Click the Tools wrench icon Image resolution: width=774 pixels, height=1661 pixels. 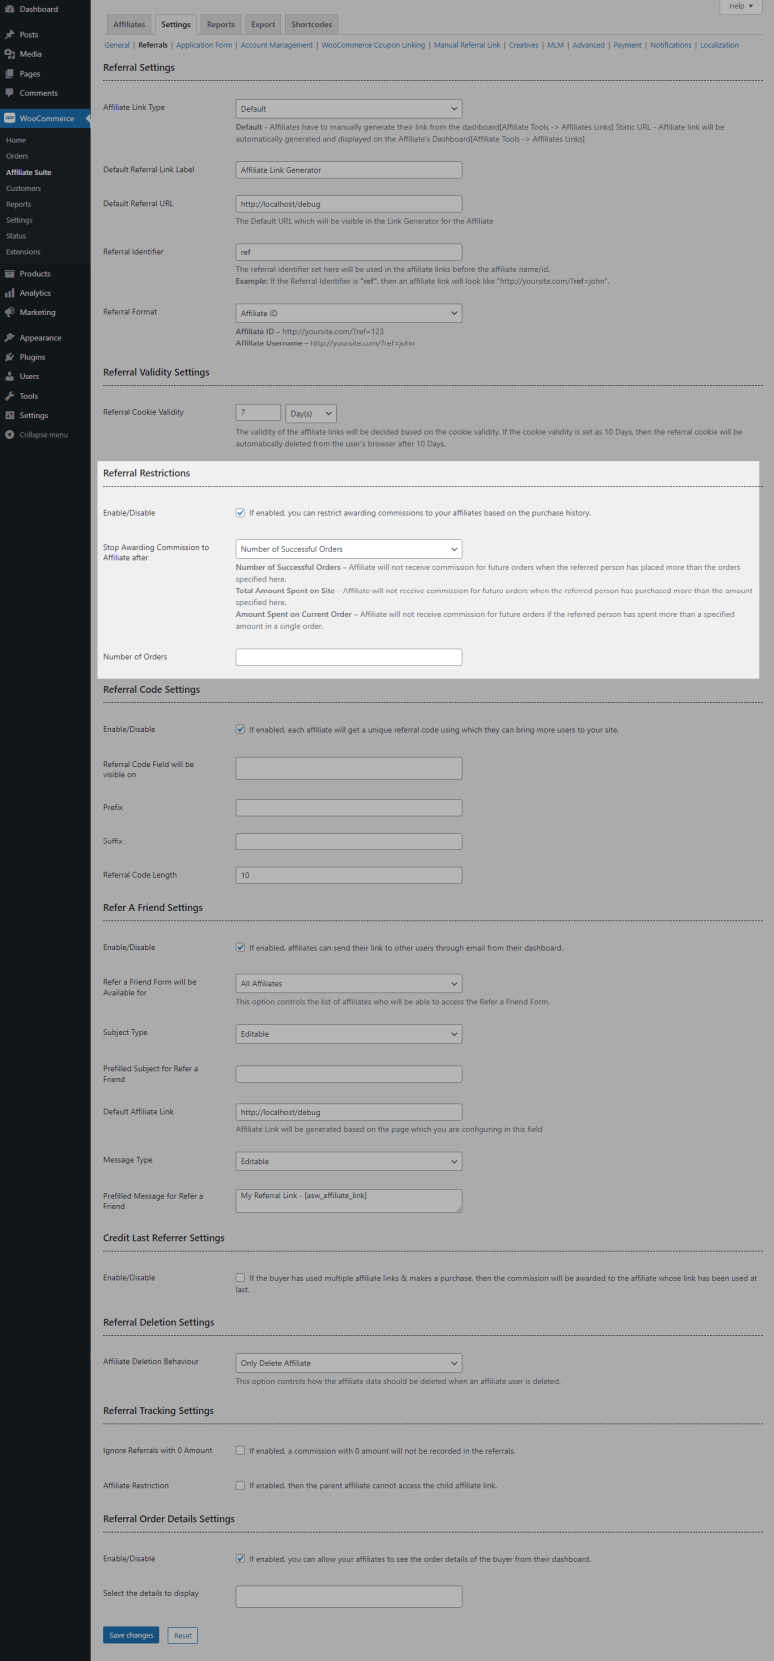coord(10,396)
